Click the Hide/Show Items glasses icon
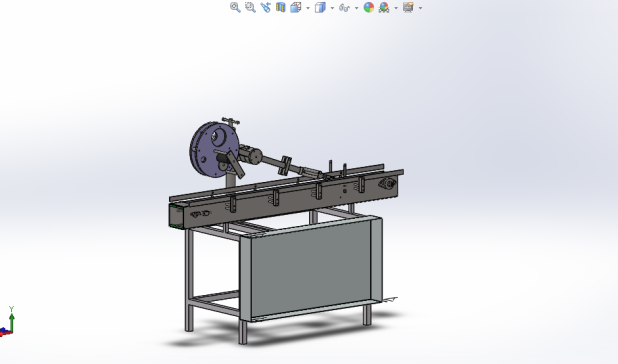 [x=344, y=7]
